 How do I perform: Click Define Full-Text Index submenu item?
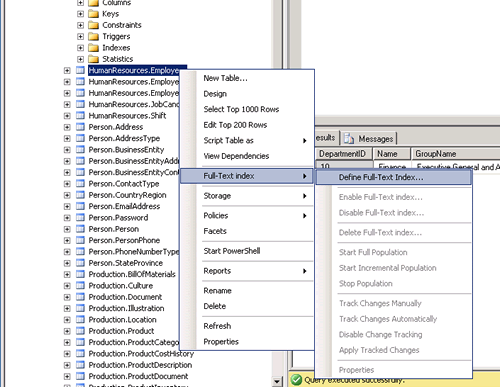point(394,177)
